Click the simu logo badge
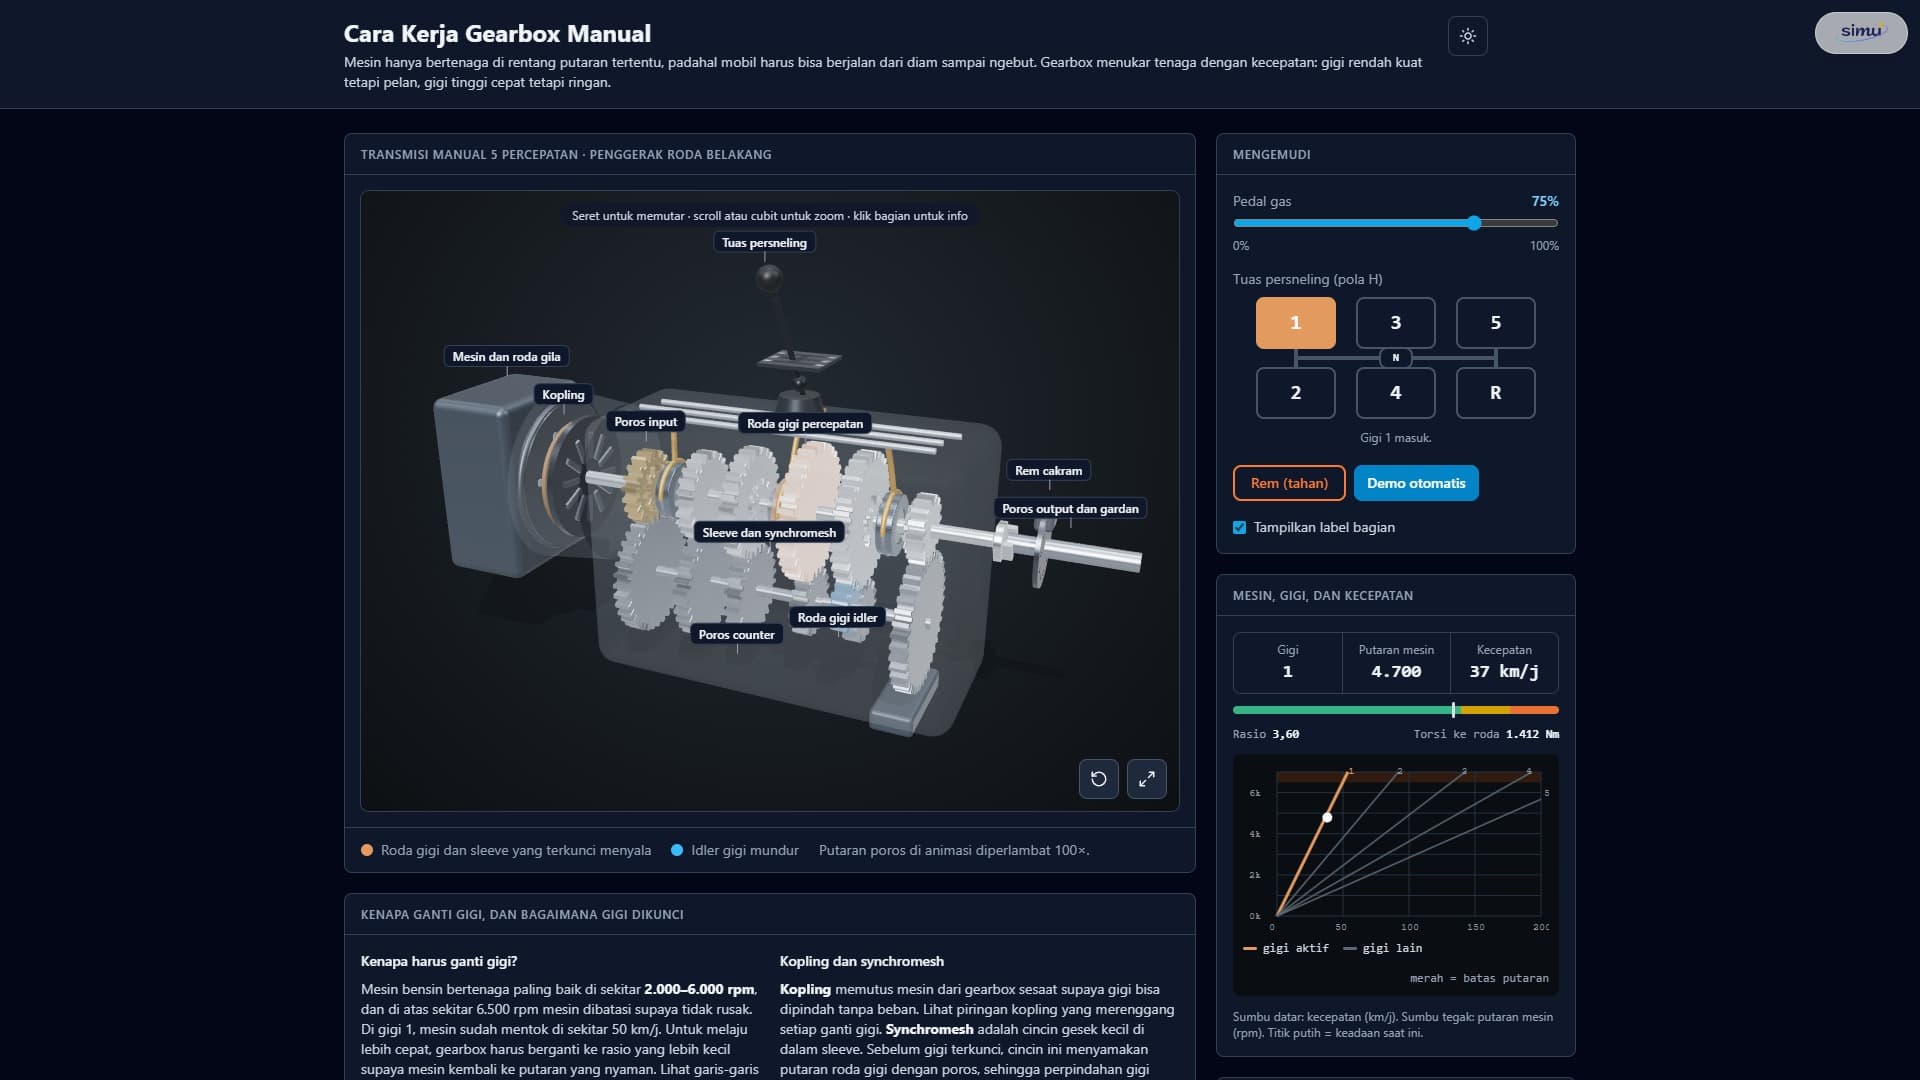The image size is (1920, 1080). (1861, 33)
